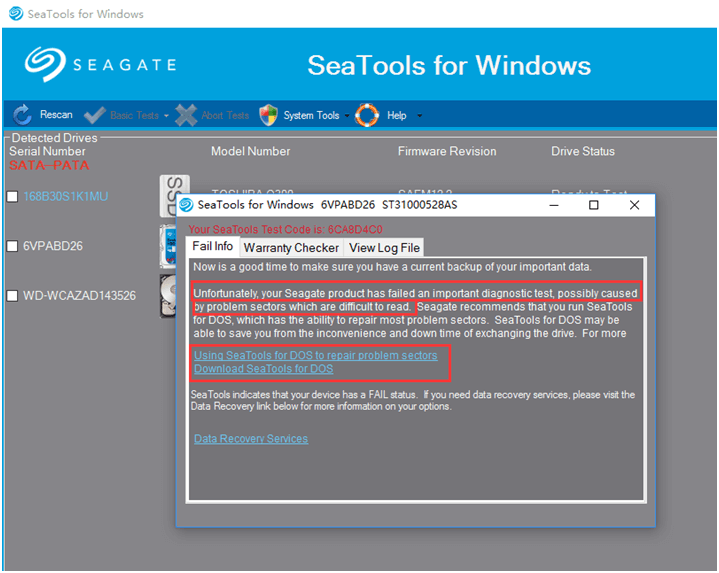Image resolution: width=719 pixels, height=573 pixels.
Task: Click the SeaTools dialog title bar icon
Action: 186,205
